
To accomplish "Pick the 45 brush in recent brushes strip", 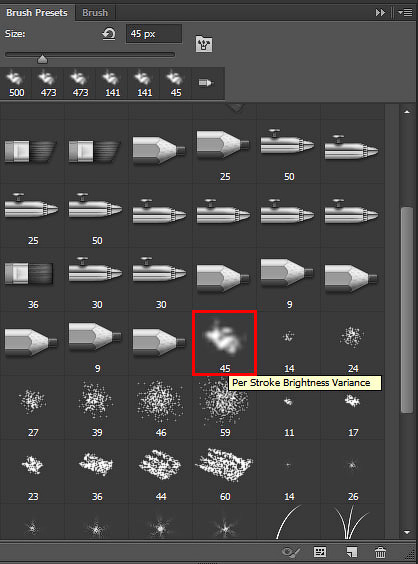I will (176, 83).
